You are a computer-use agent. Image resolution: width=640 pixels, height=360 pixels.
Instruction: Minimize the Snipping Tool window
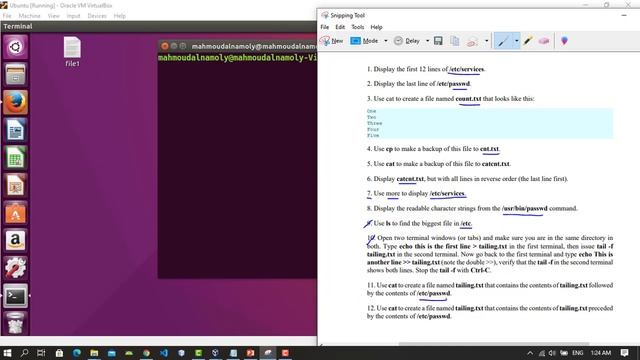(624, 16)
